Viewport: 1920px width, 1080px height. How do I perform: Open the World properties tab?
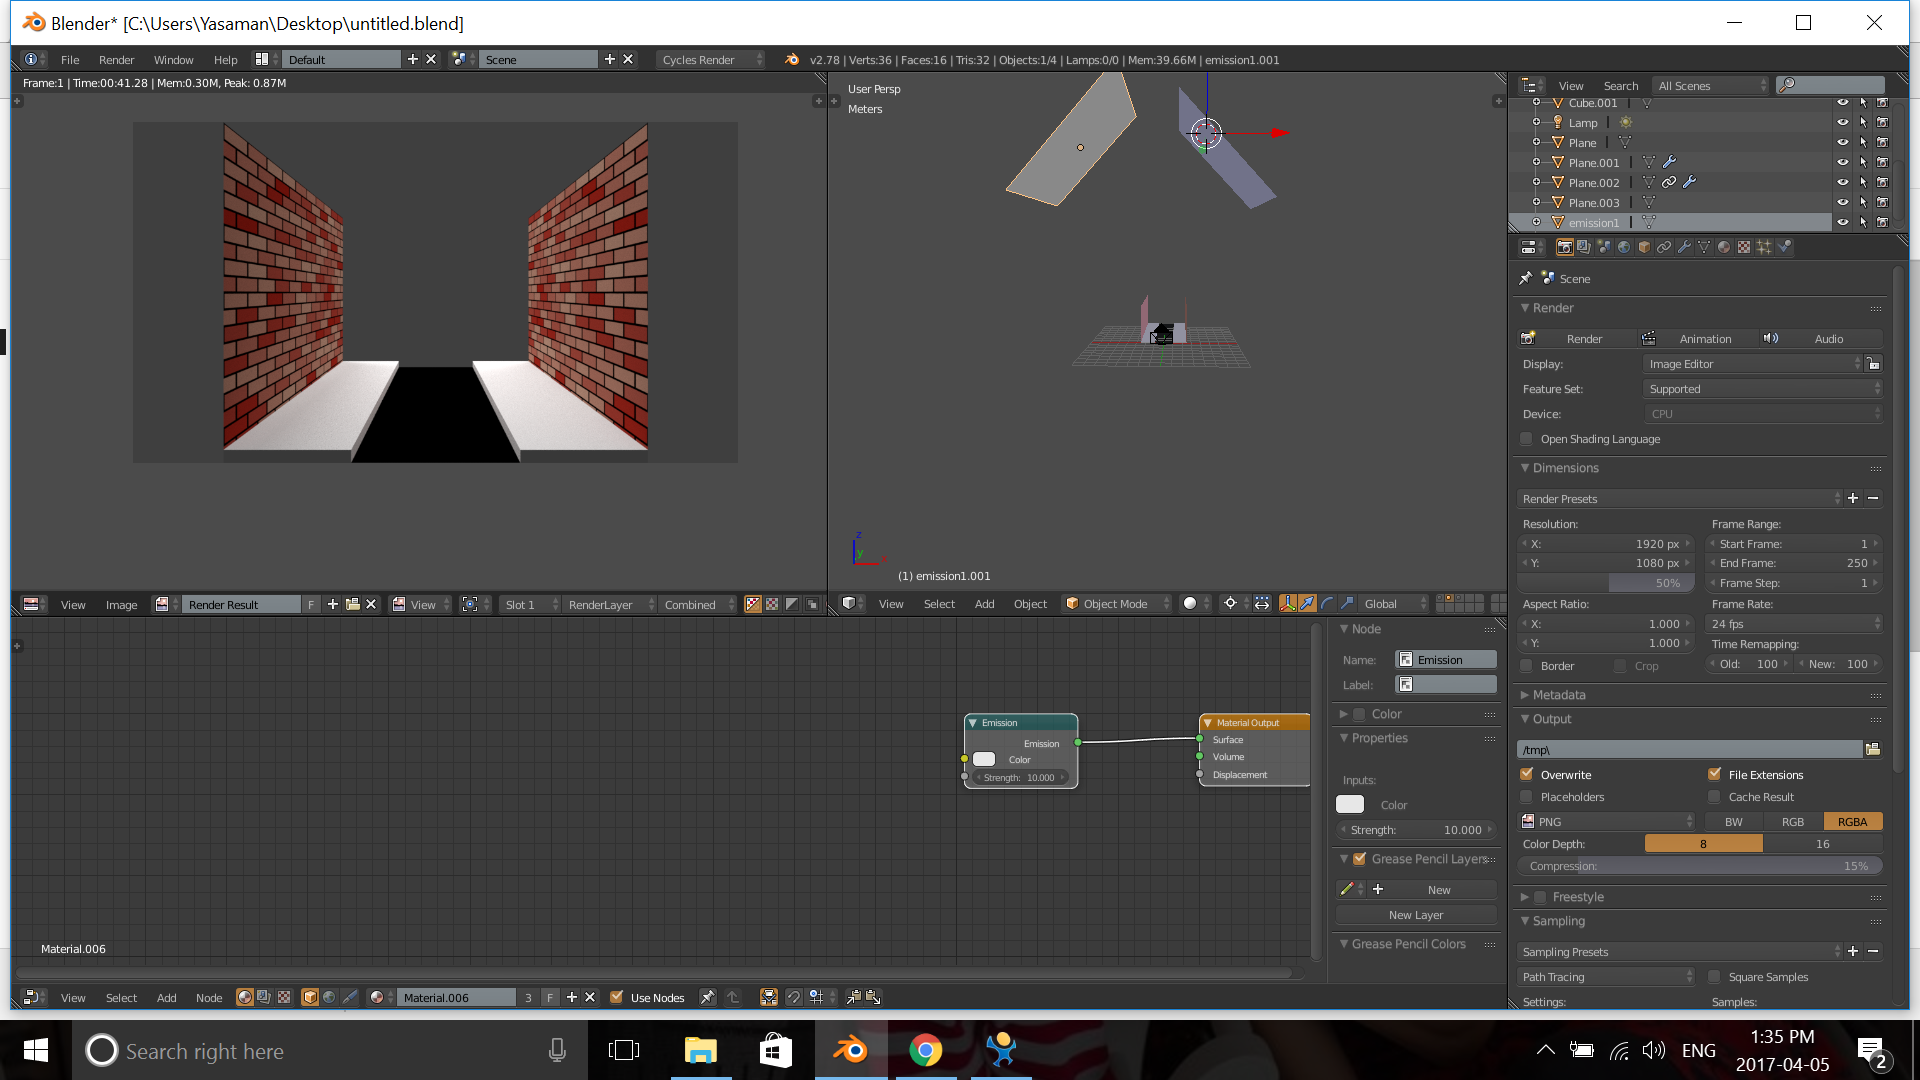tap(1624, 247)
